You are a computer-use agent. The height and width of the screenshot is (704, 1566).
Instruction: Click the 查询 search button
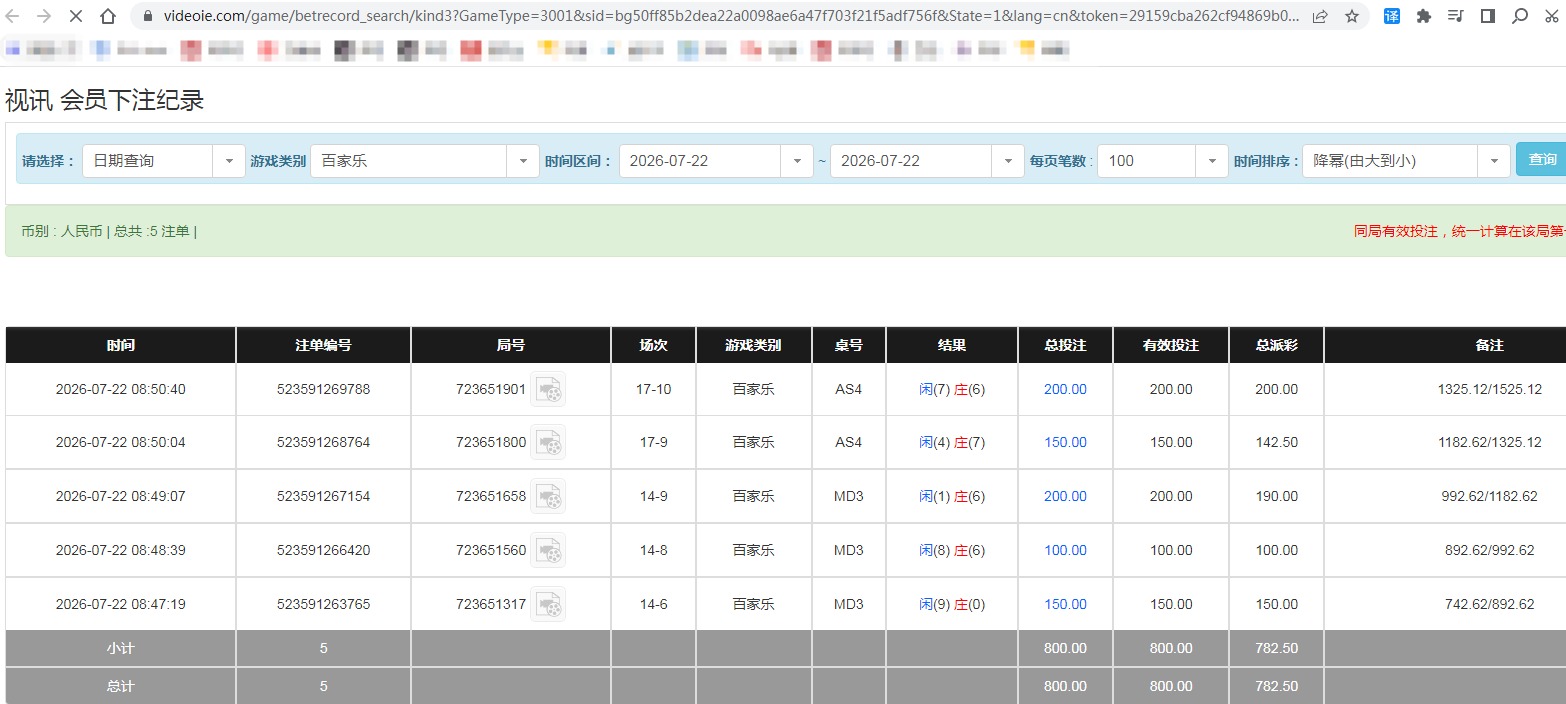coord(1541,159)
